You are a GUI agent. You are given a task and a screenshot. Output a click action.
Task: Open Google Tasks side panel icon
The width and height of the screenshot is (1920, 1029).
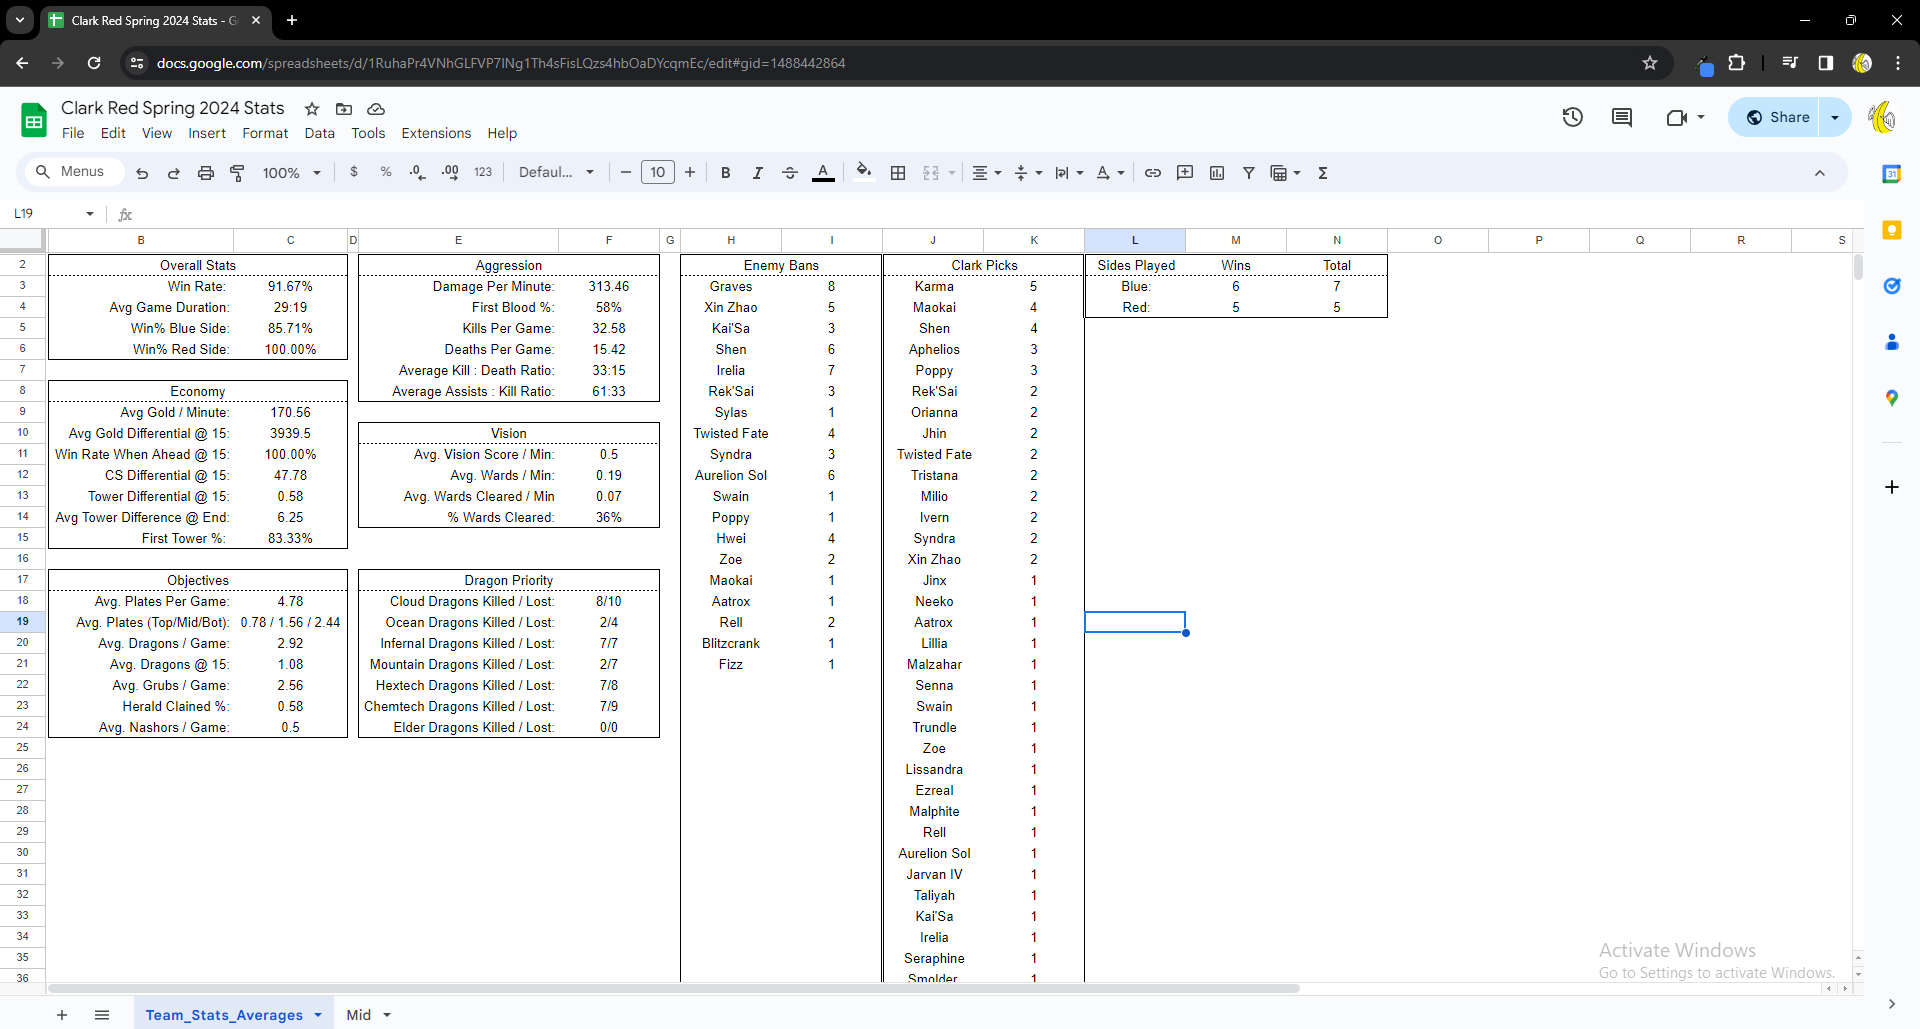click(1892, 286)
